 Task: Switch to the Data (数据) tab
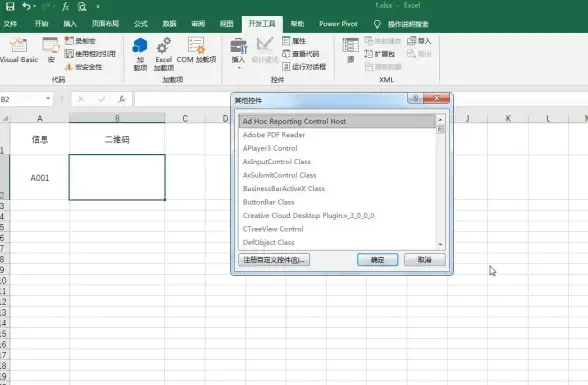click(169, 24)
